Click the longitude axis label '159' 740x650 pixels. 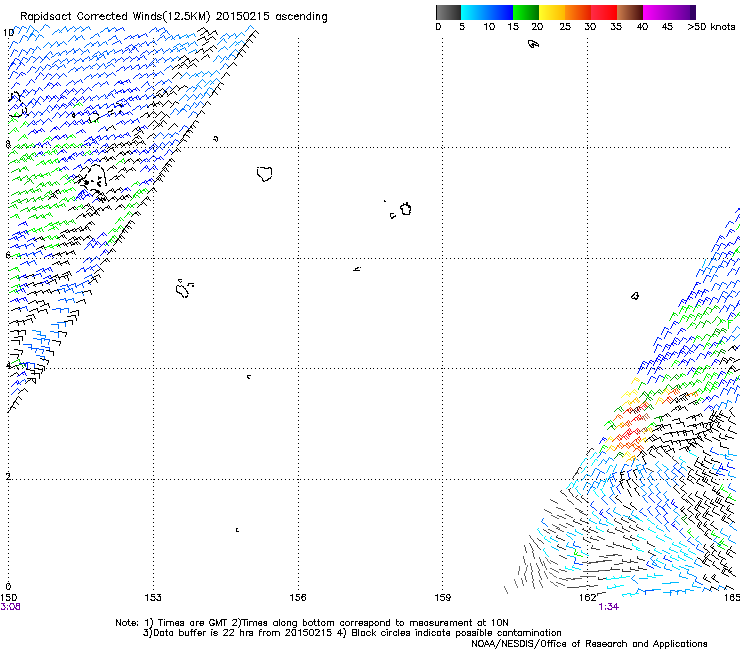pyautogui.click(x=443, y=598)
